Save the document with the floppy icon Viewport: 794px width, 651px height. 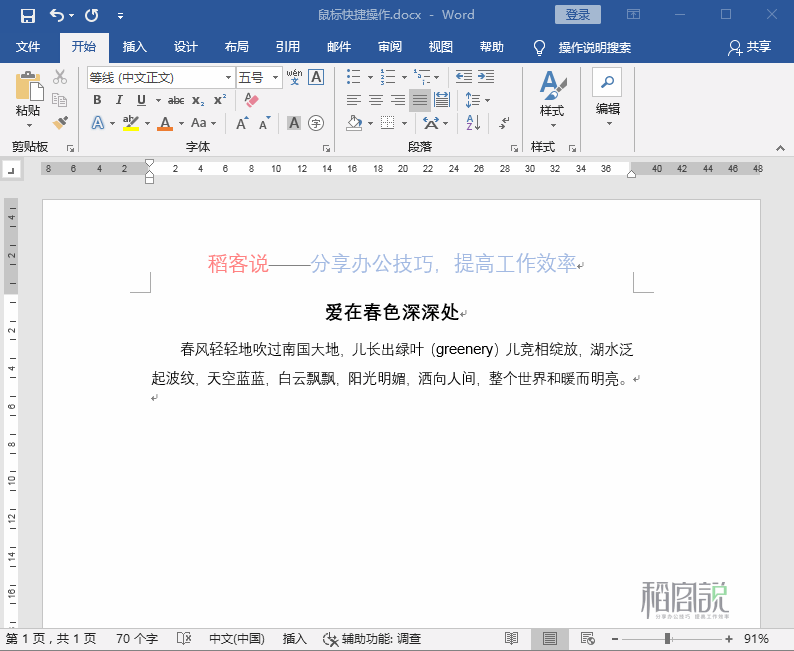point(27,16)
